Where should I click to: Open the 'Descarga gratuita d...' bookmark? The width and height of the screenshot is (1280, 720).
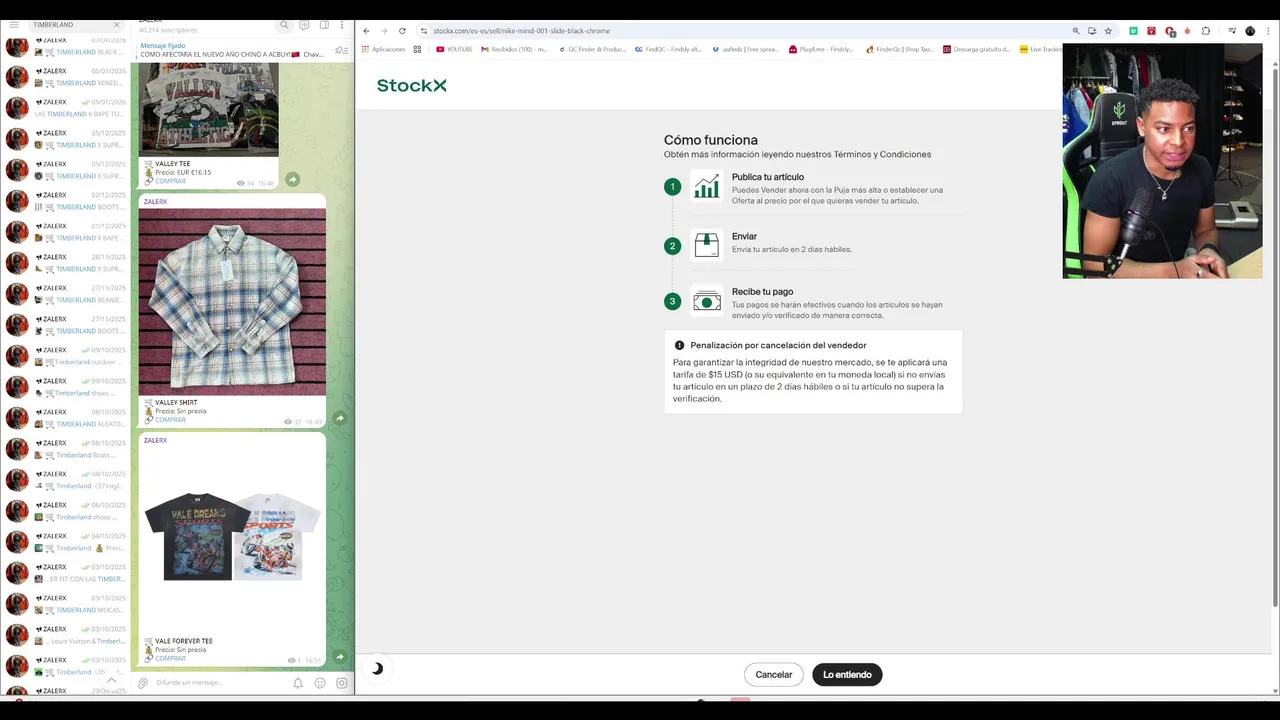tap(976, 49)
